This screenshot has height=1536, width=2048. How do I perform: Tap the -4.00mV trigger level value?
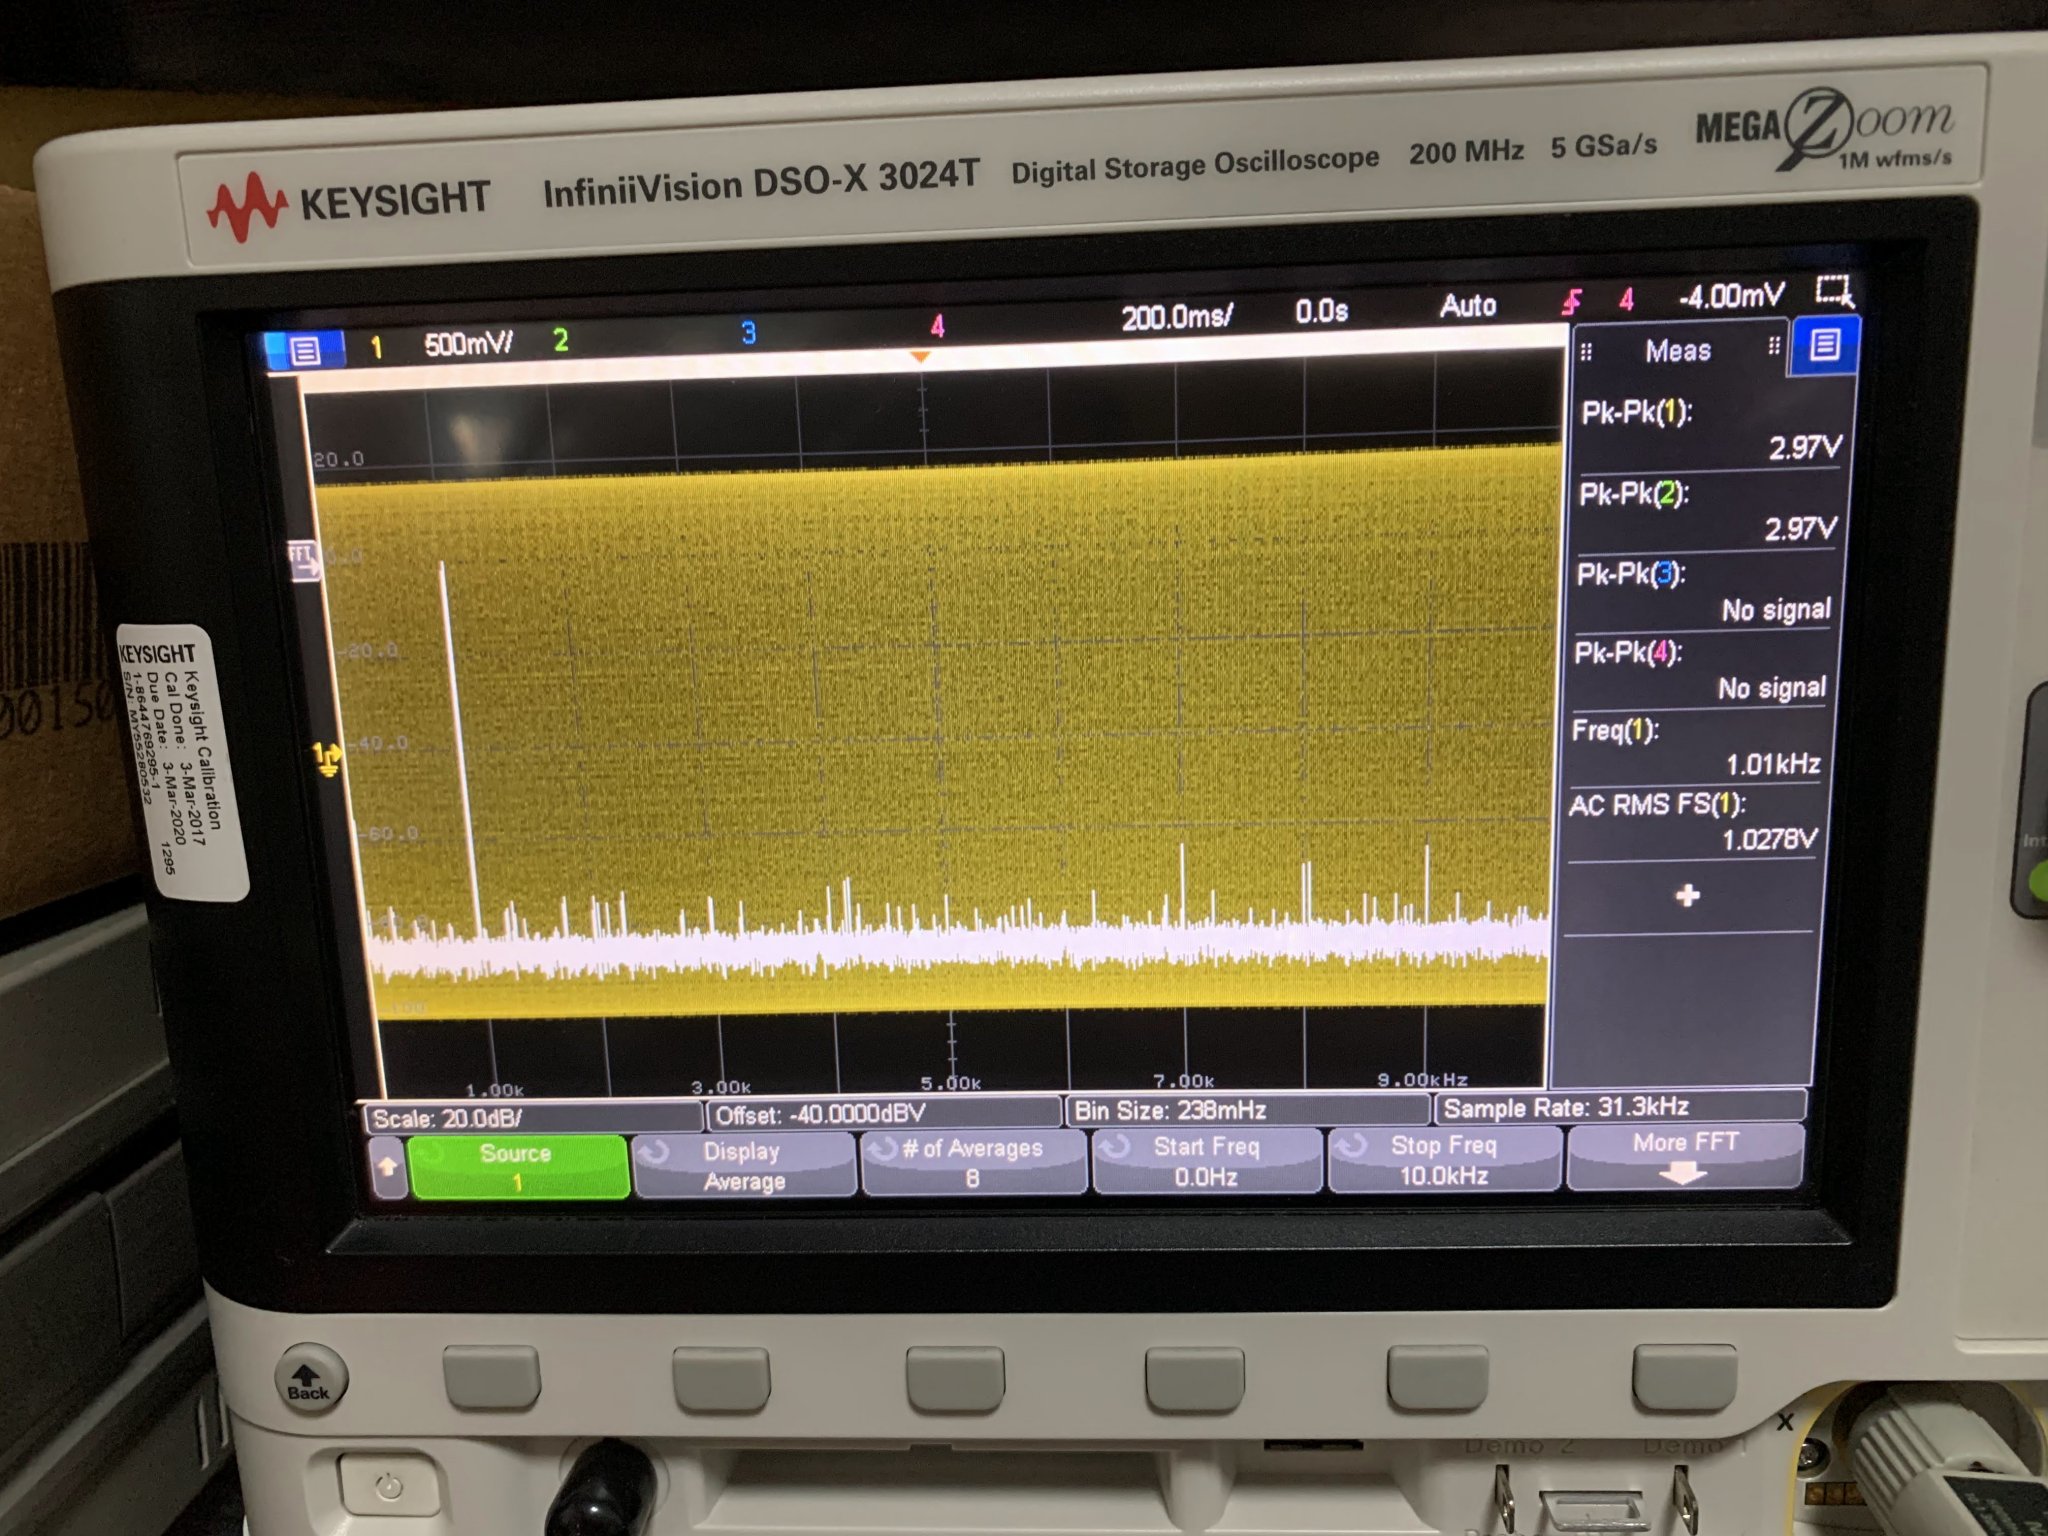click(x=1732, y=296)
